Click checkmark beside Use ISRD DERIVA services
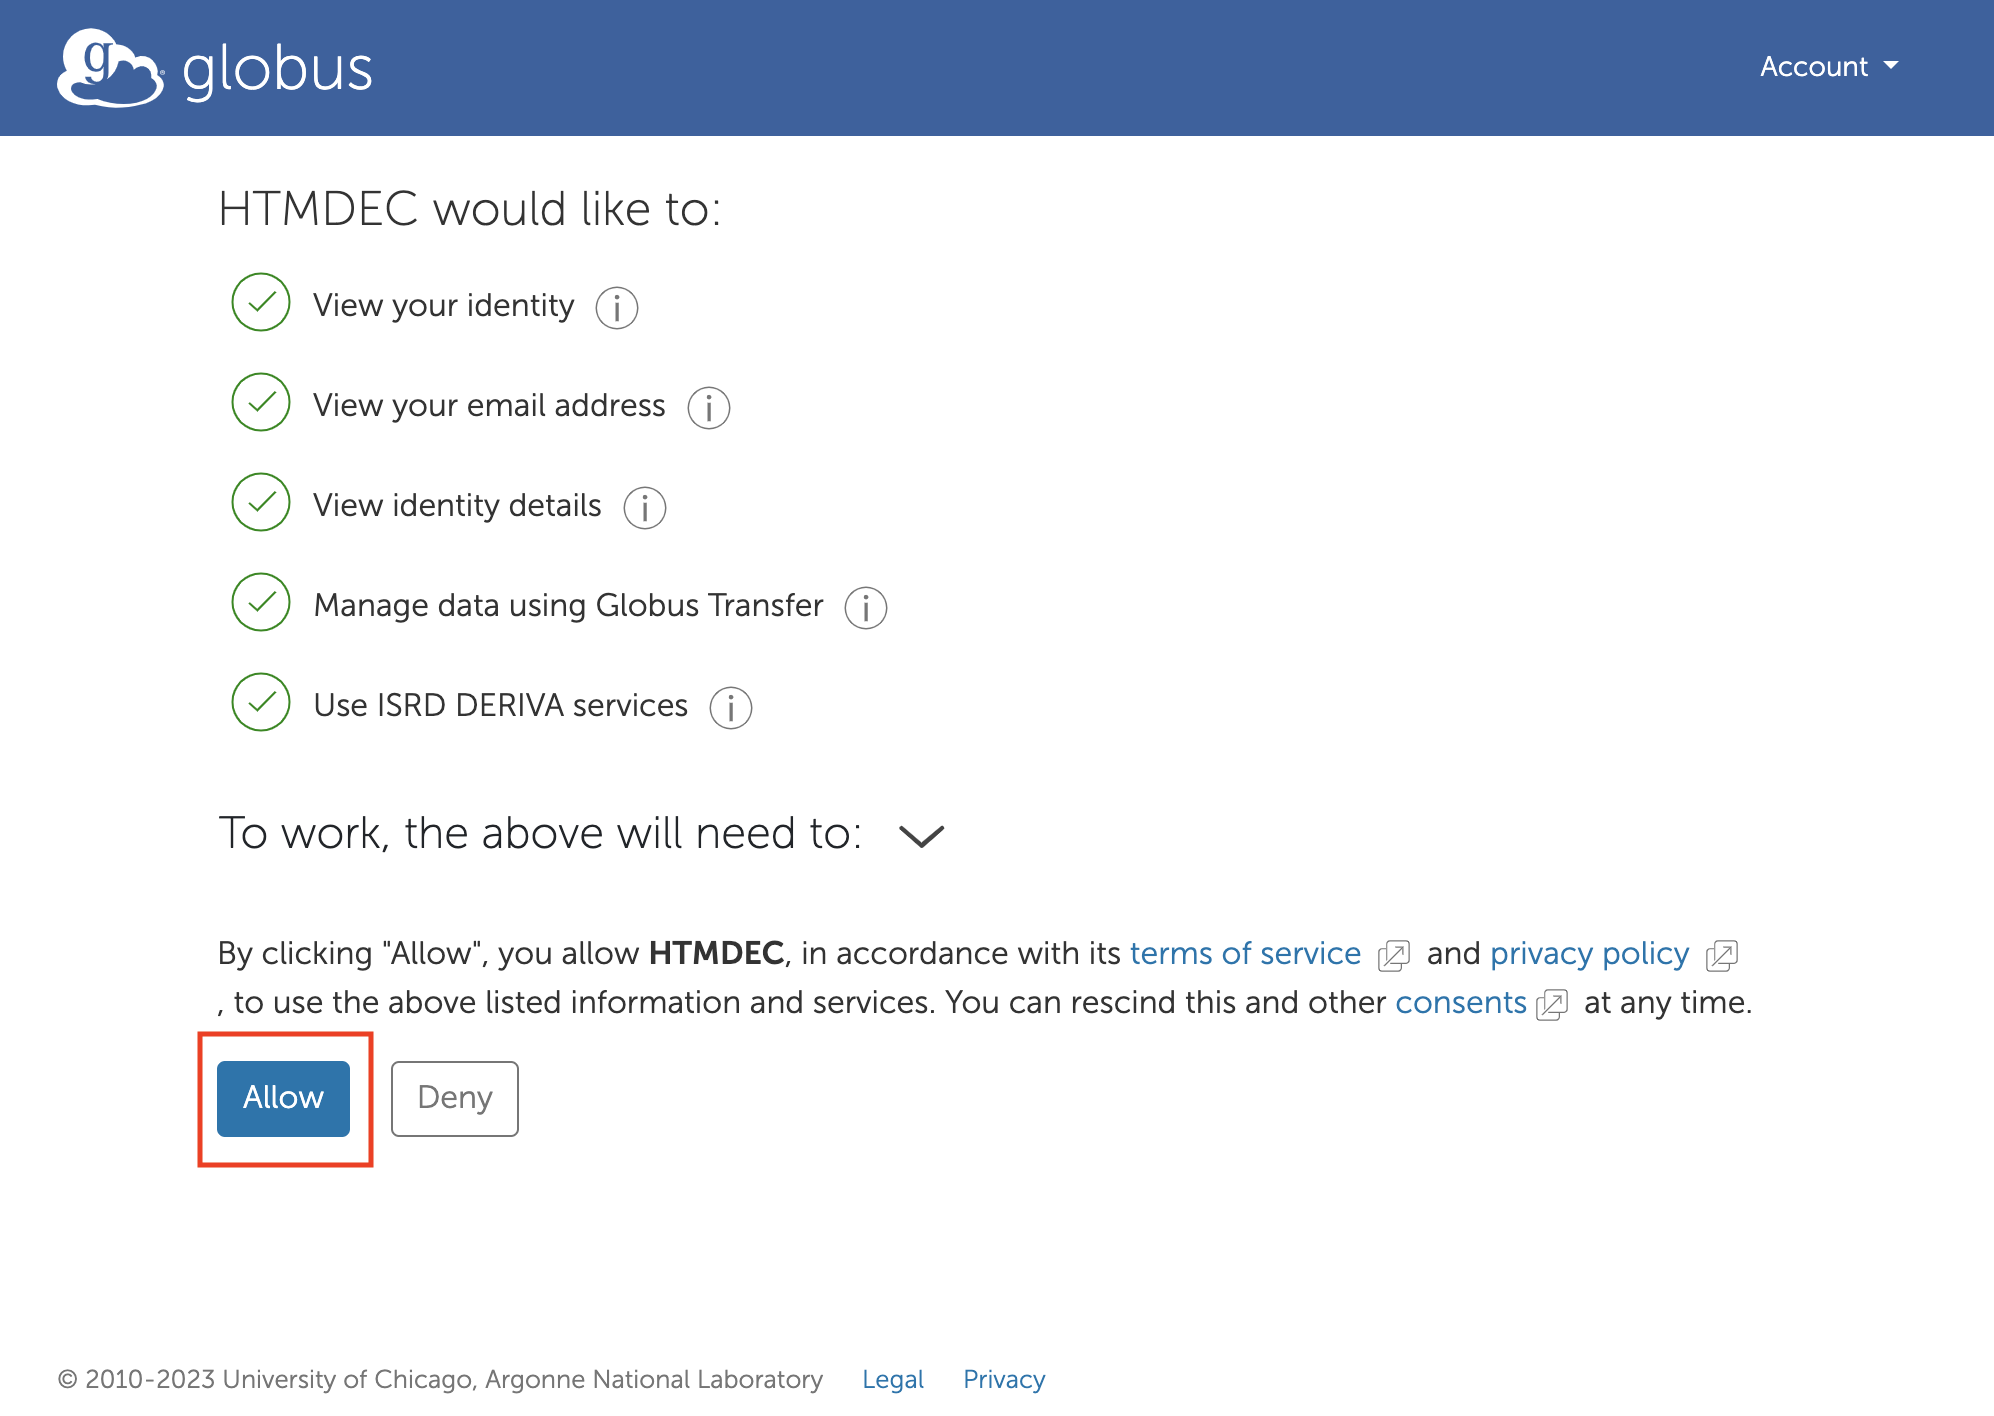This screenshot has height=1416, width=1994. point(261,702)
